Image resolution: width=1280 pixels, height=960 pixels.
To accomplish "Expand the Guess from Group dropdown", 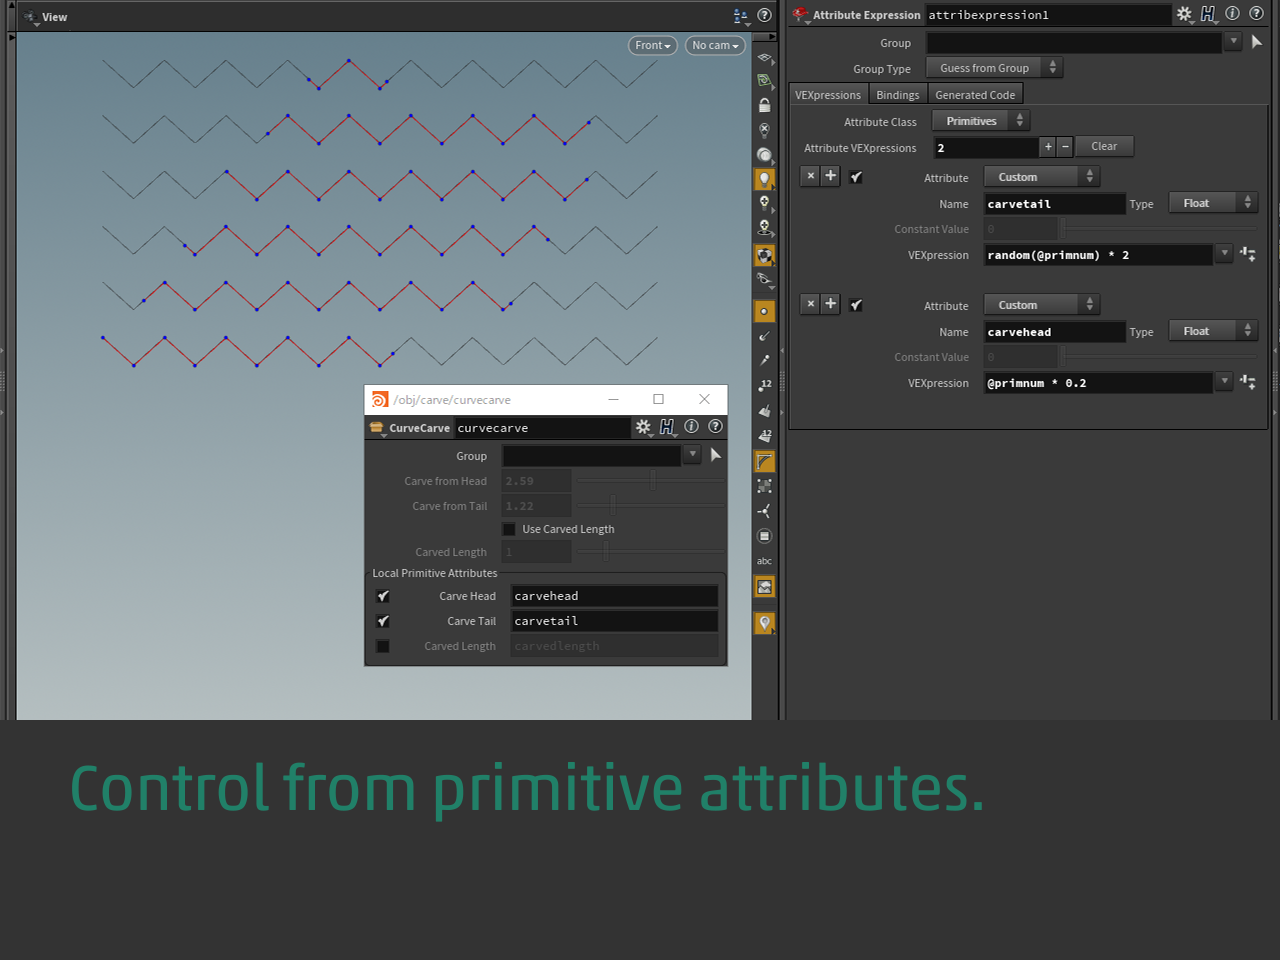I will pyautogui.click(x=994, y=68).
